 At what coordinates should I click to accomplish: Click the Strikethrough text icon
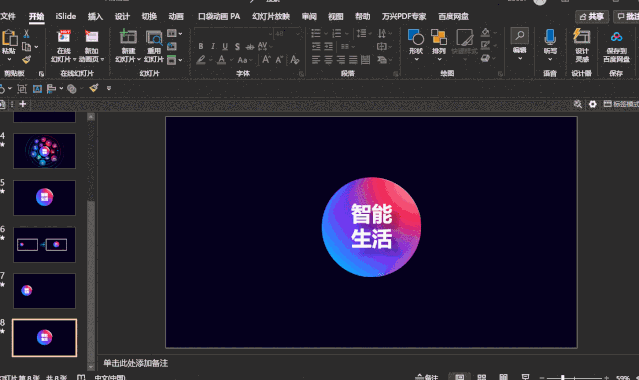[250, 47]
